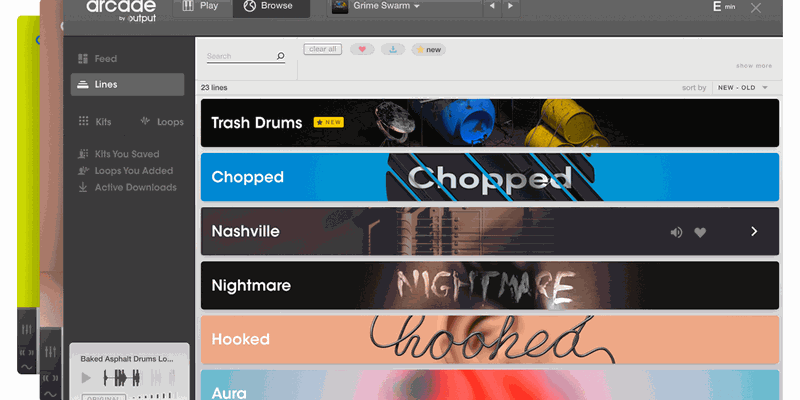800x400 pixels.
Task: Switch to the Browse tab
Action: coord(269,6)
